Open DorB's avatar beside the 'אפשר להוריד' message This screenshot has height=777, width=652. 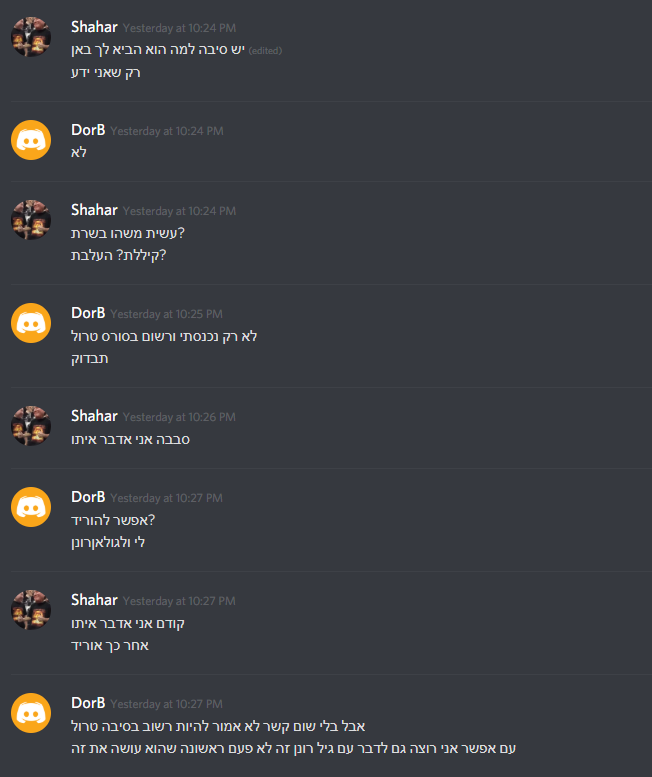[31, 507]
